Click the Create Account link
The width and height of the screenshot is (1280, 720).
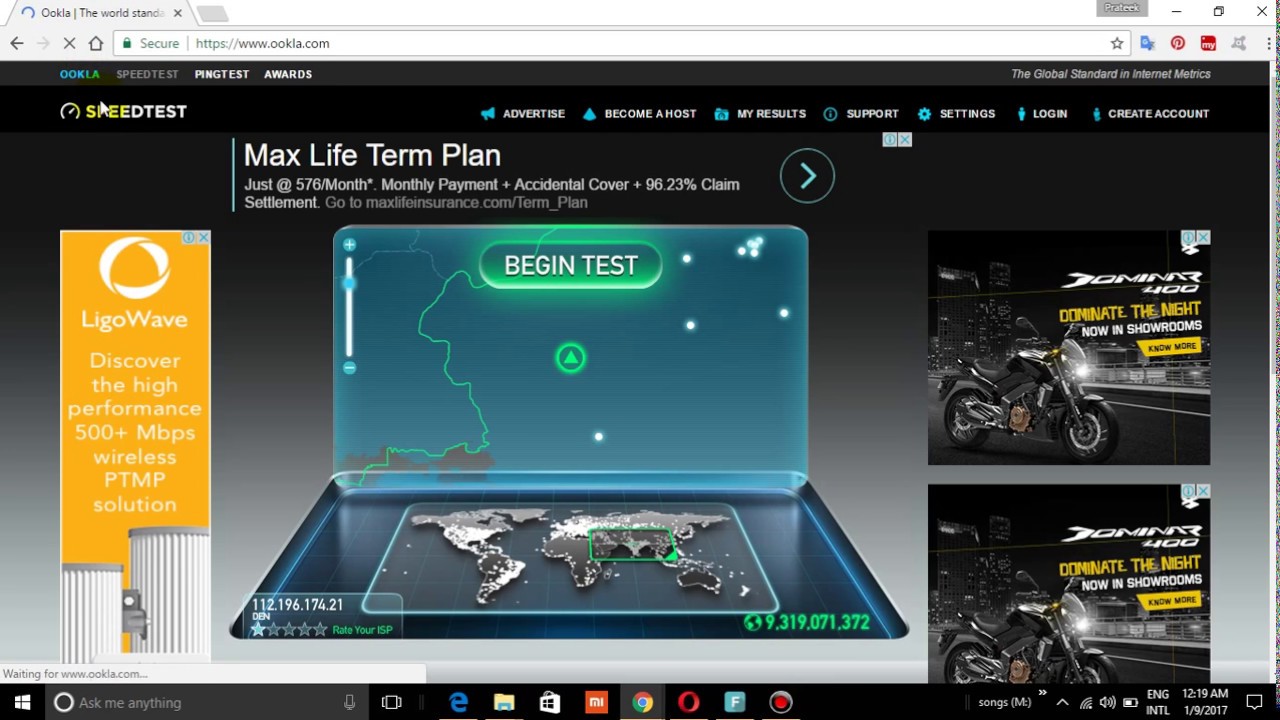[x=1159, y=114]
